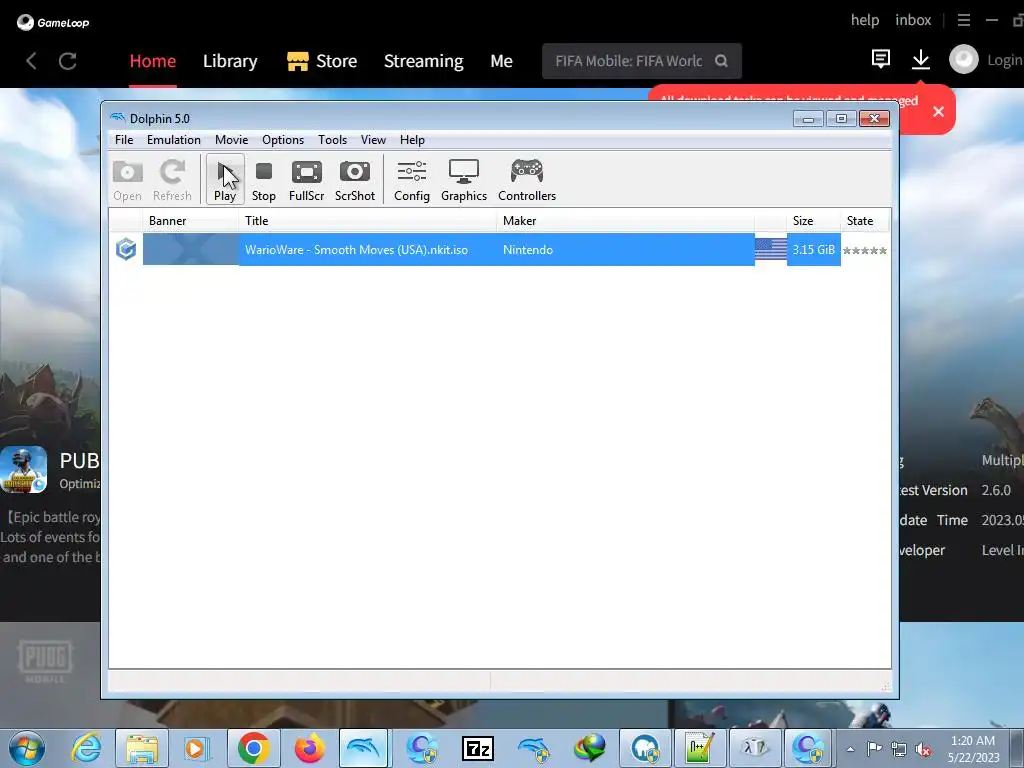
Task: Click GameLoop reload icon
Action: point(68,61)
